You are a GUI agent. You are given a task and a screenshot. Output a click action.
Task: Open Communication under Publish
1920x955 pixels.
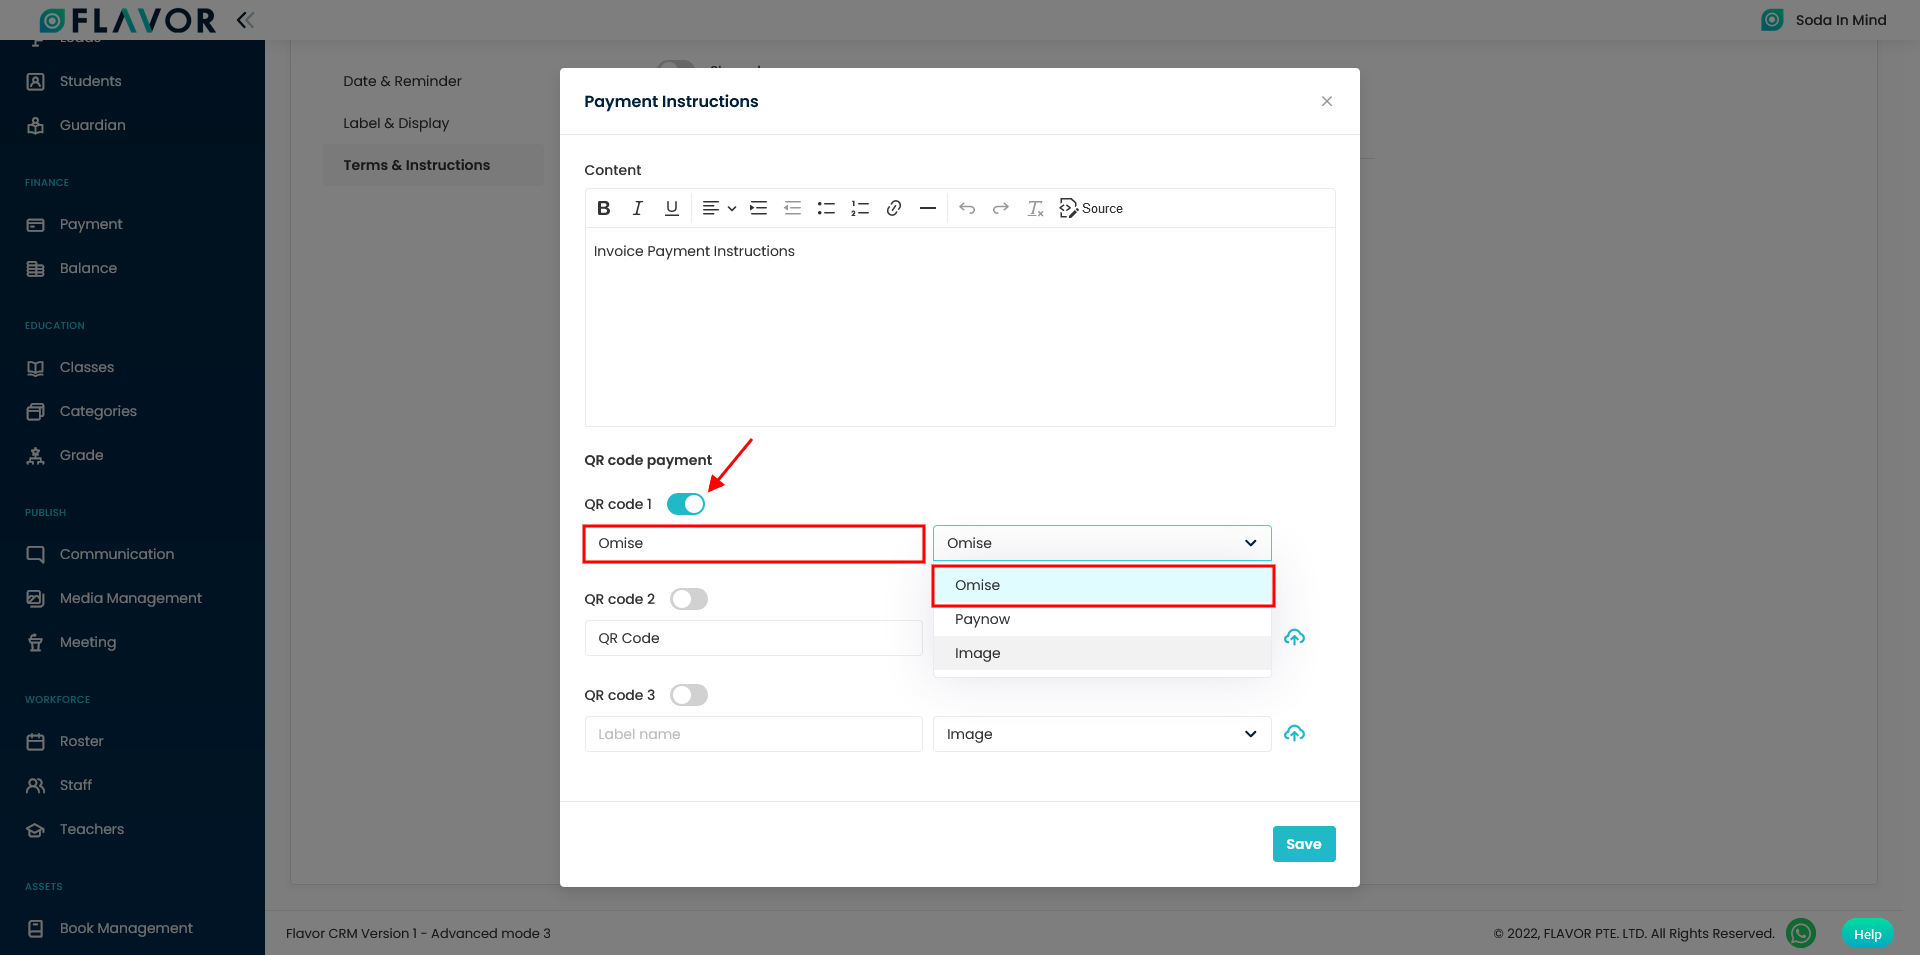pos(117,554)
